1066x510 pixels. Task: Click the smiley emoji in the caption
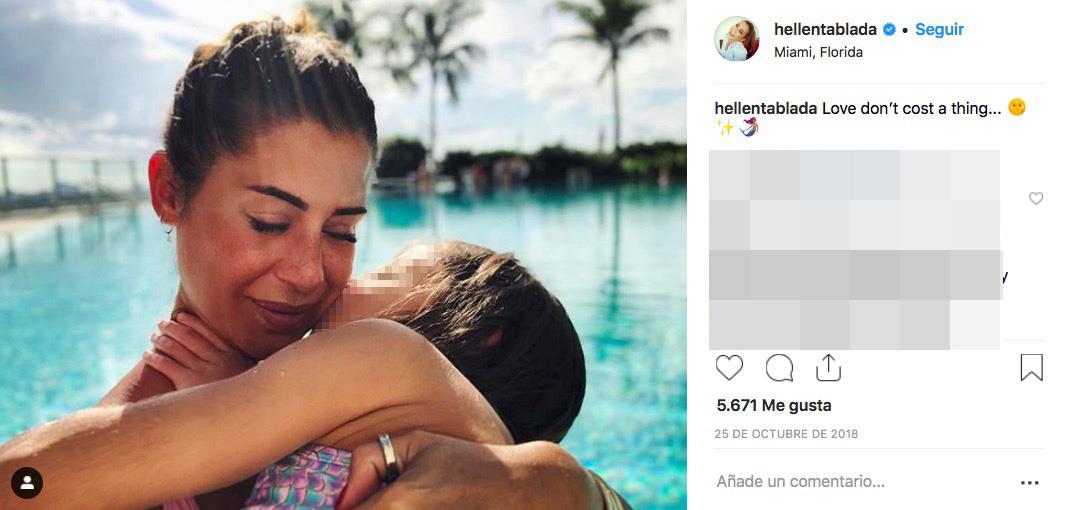1017,108
